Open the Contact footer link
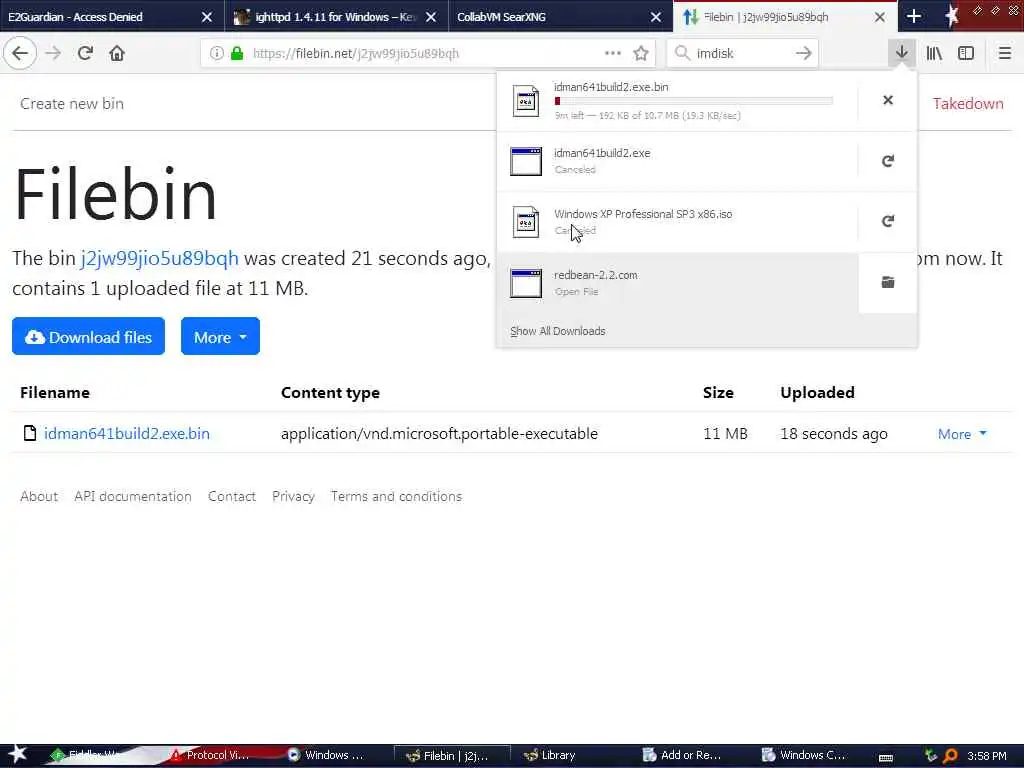 tap(232, 496)
